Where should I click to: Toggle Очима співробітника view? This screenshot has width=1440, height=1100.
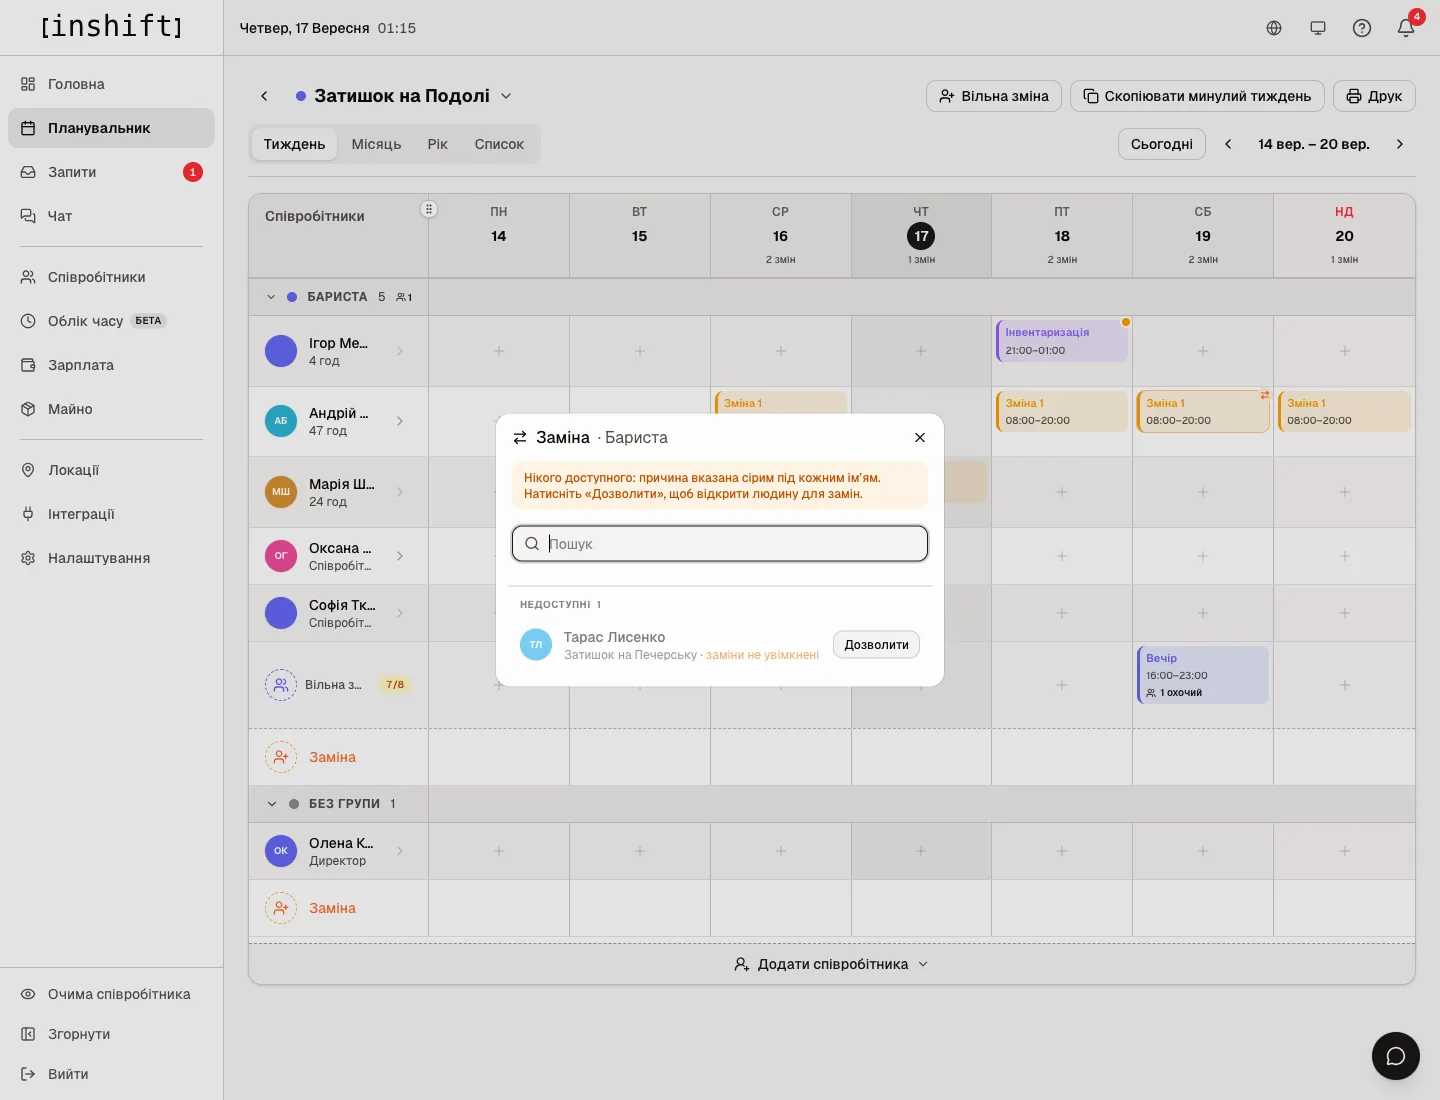coord(111,994)
